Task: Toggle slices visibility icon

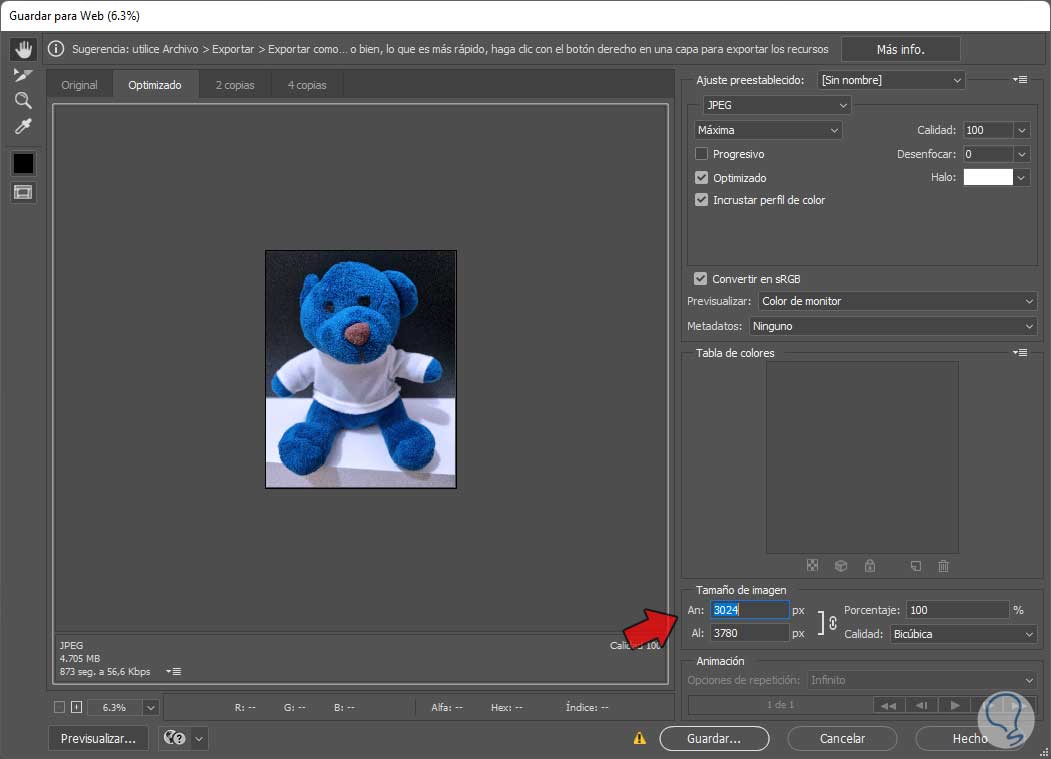Action: click(23, 191)
